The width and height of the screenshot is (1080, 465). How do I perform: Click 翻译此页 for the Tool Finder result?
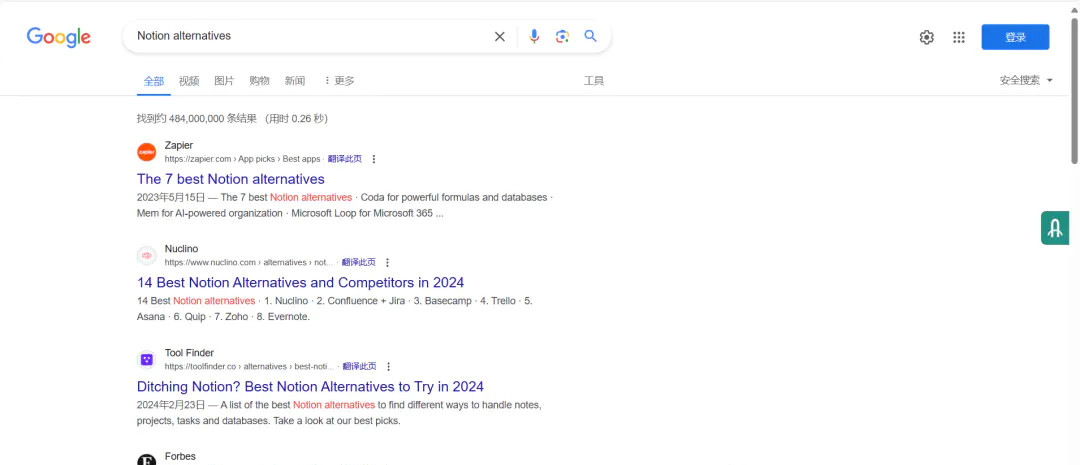pos(359,367)
